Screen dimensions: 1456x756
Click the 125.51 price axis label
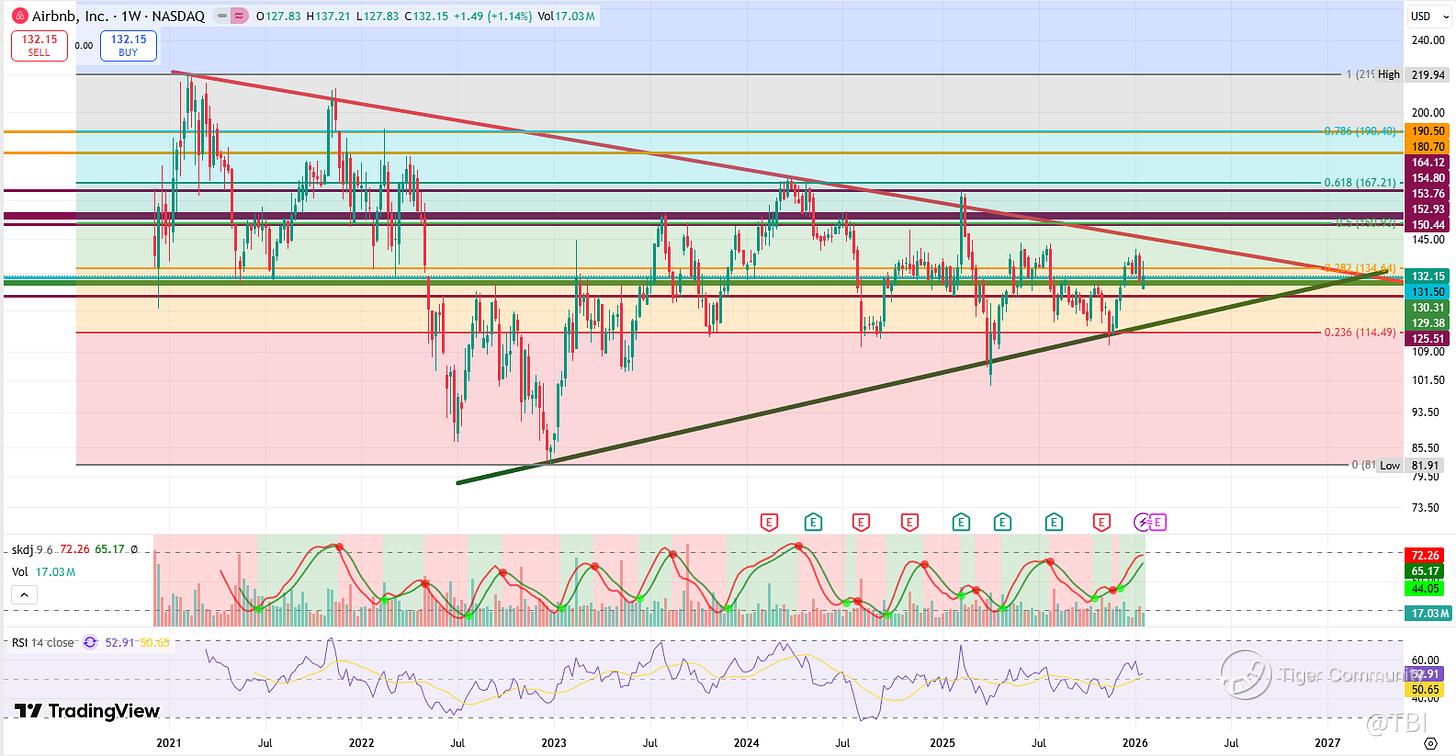point(1427,338)
